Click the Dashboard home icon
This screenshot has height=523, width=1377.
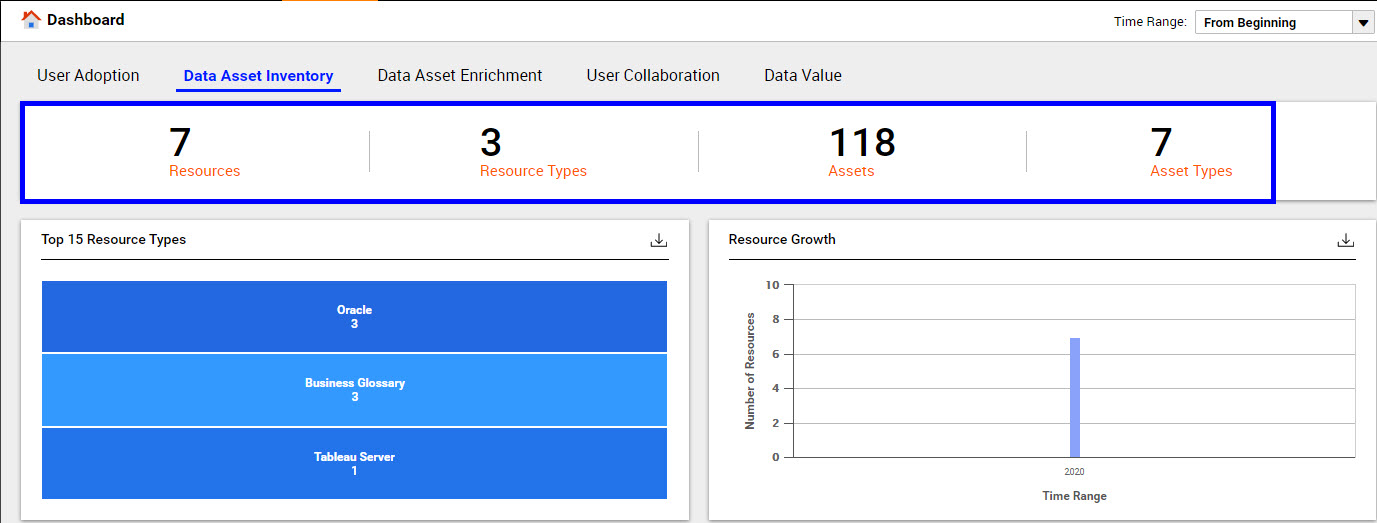31,19
